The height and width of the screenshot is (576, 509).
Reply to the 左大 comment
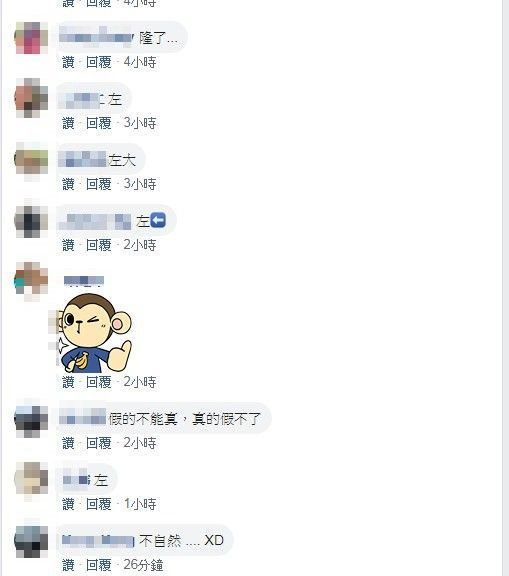click(x=98, y=184)
